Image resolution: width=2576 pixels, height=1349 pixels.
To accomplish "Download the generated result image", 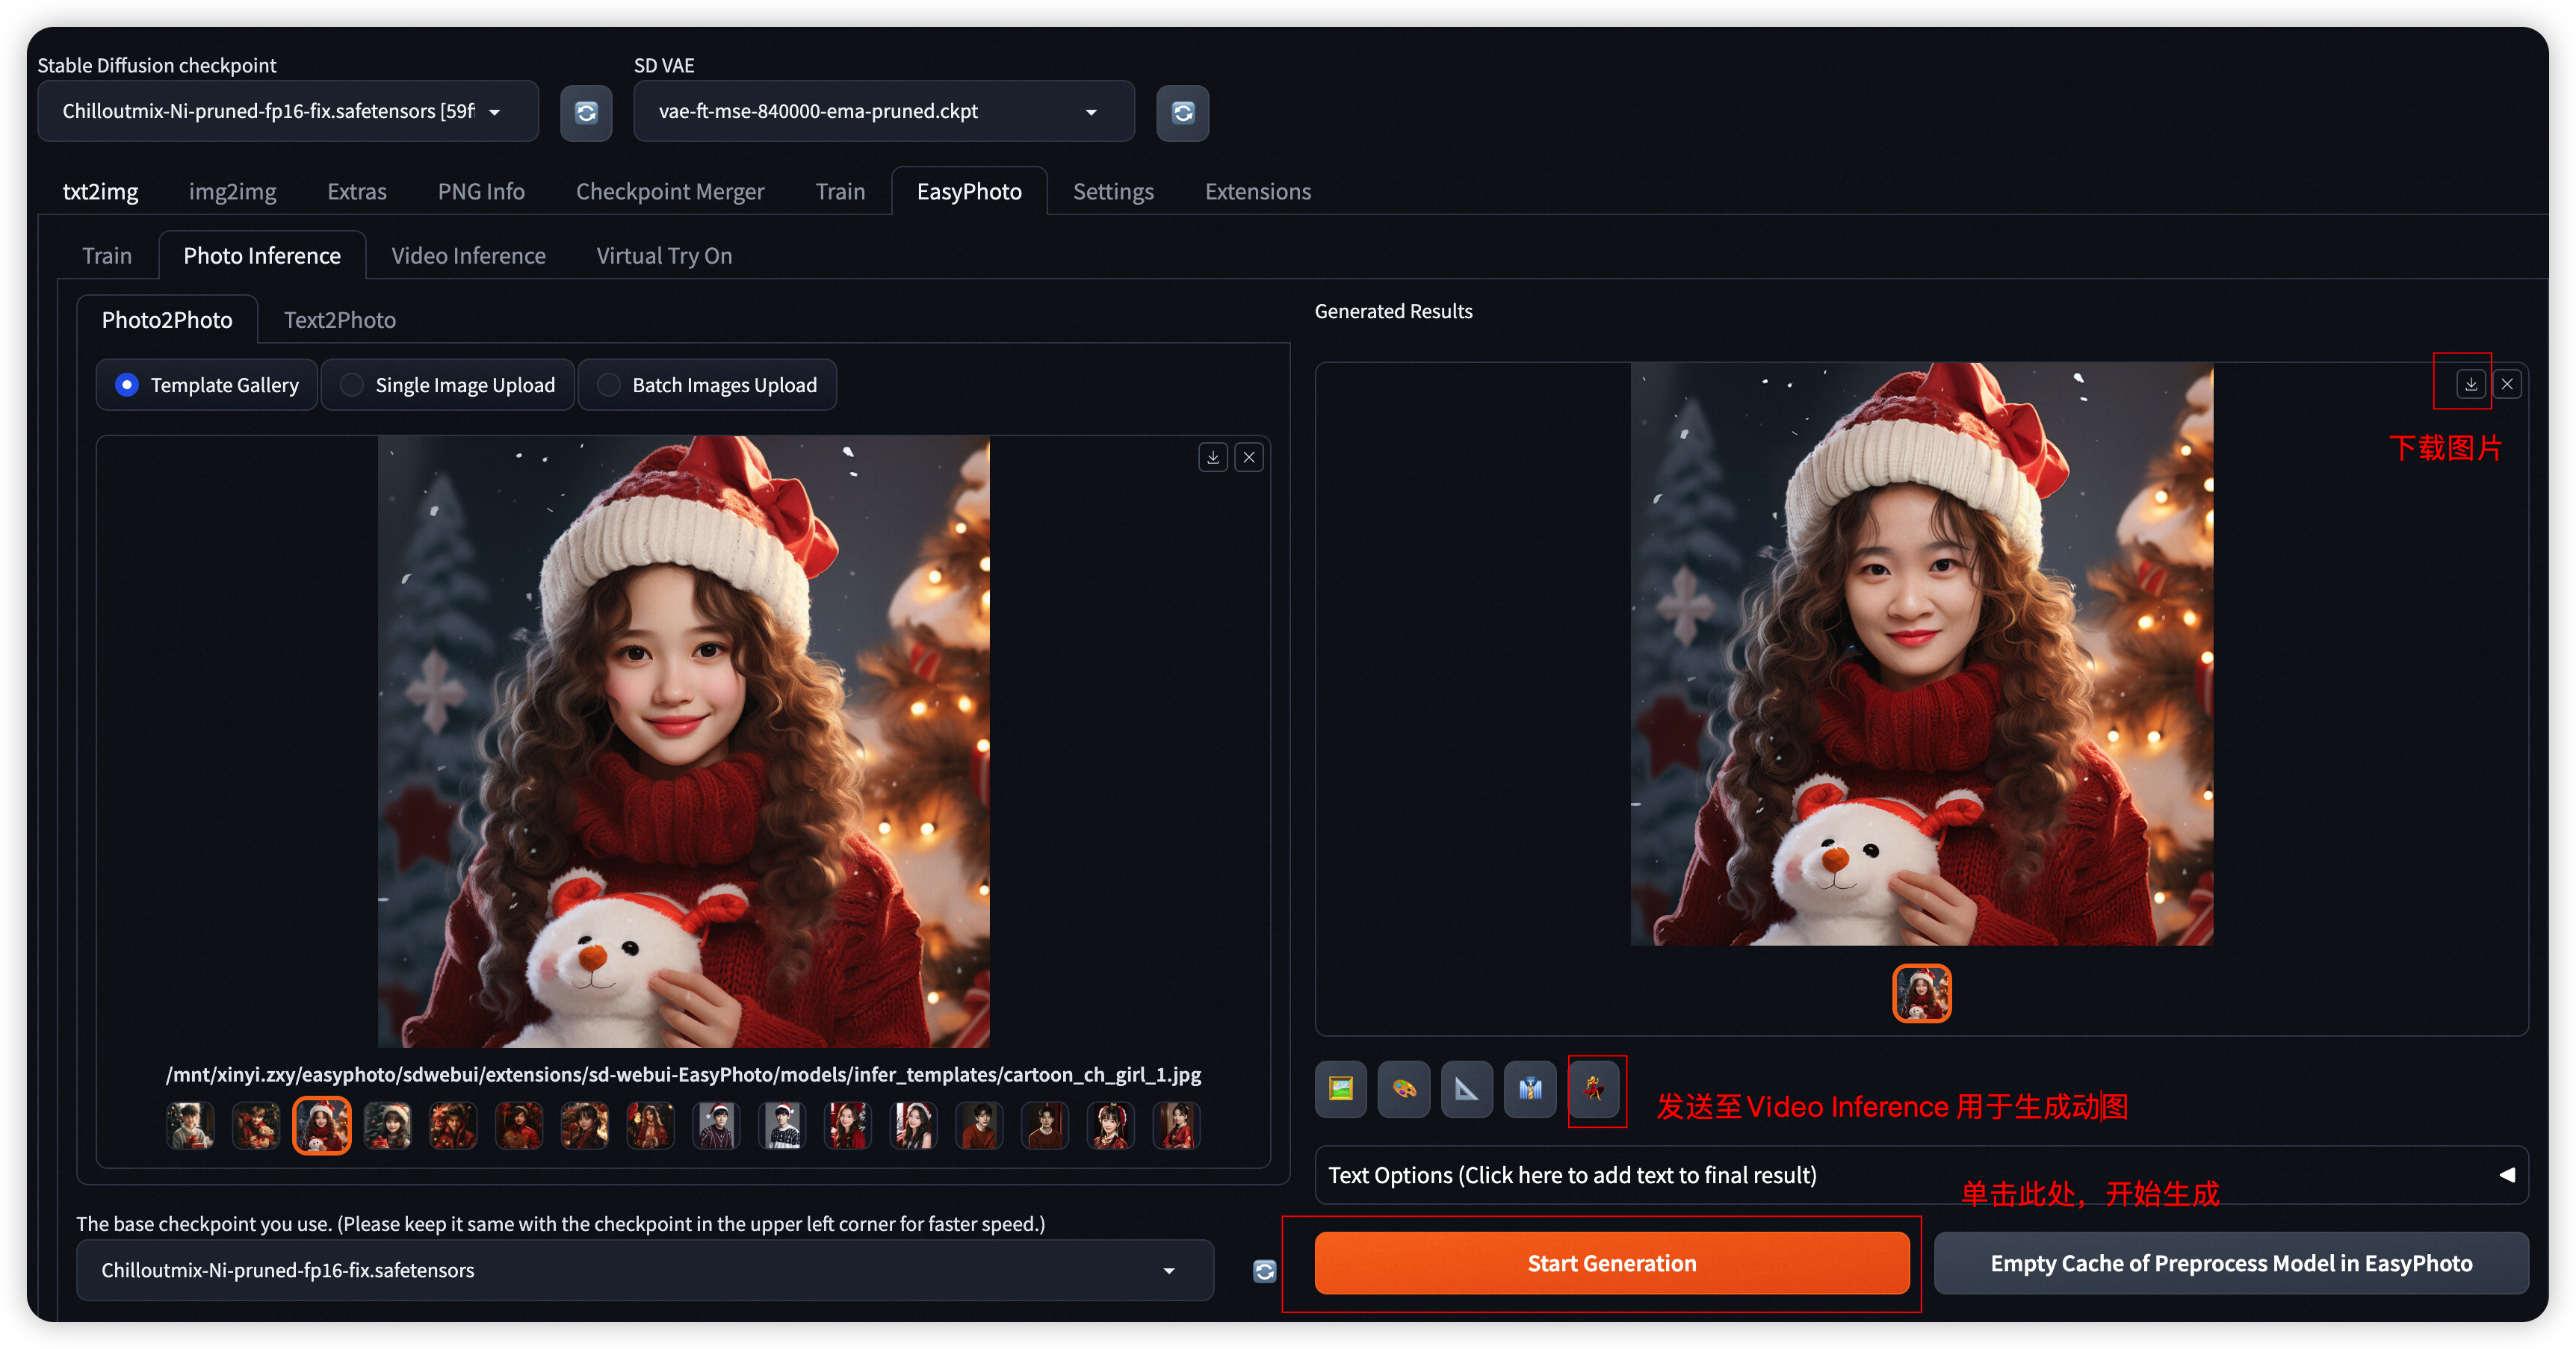I will [2471, 384].
